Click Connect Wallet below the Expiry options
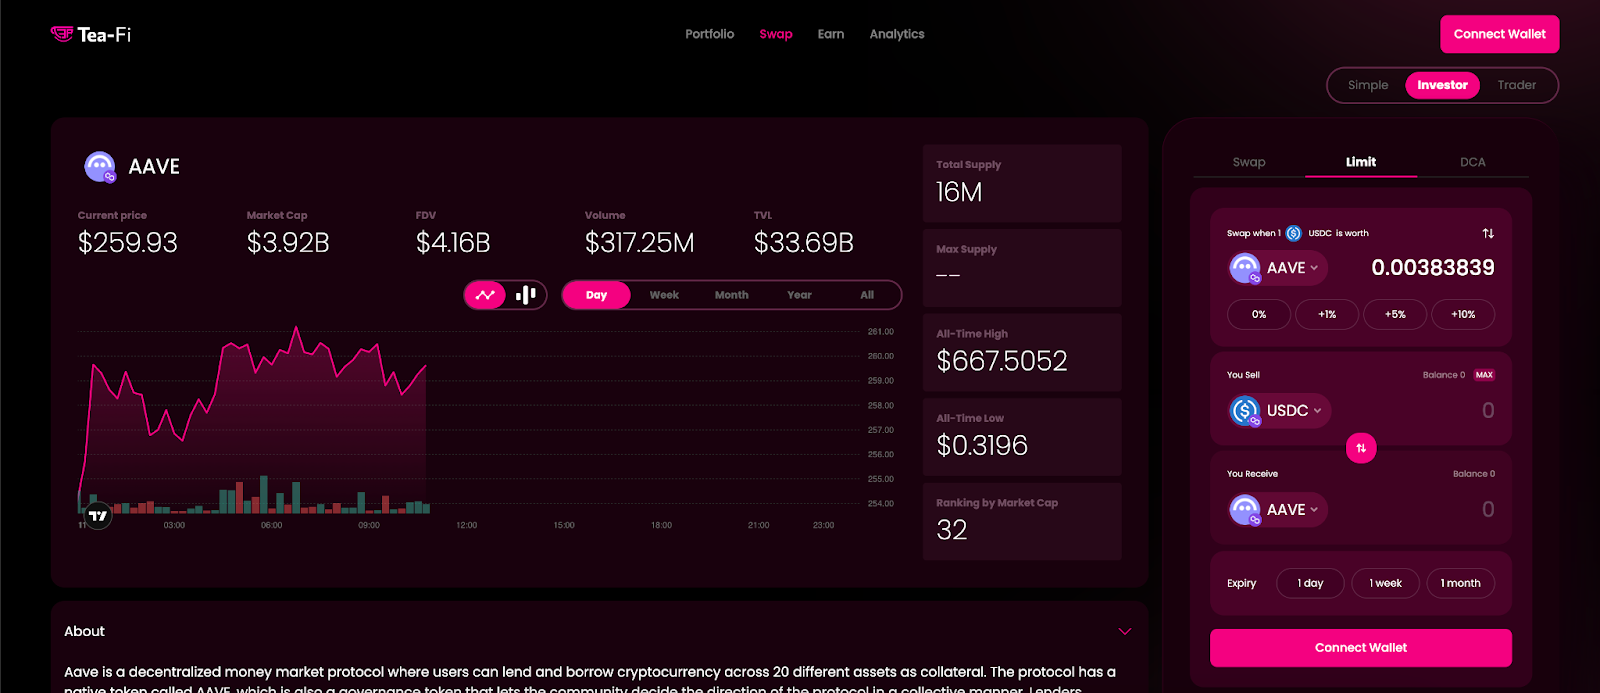The height and width of the screenshot is (693, 1600). tap(1361, 648)
